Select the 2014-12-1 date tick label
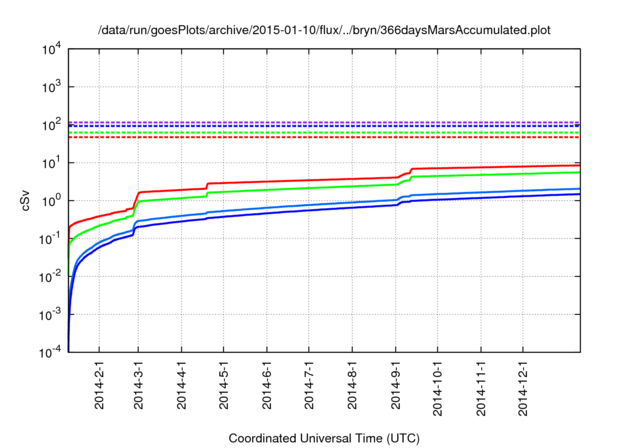This screenshot has width=640, height=448. pos(524,387)
